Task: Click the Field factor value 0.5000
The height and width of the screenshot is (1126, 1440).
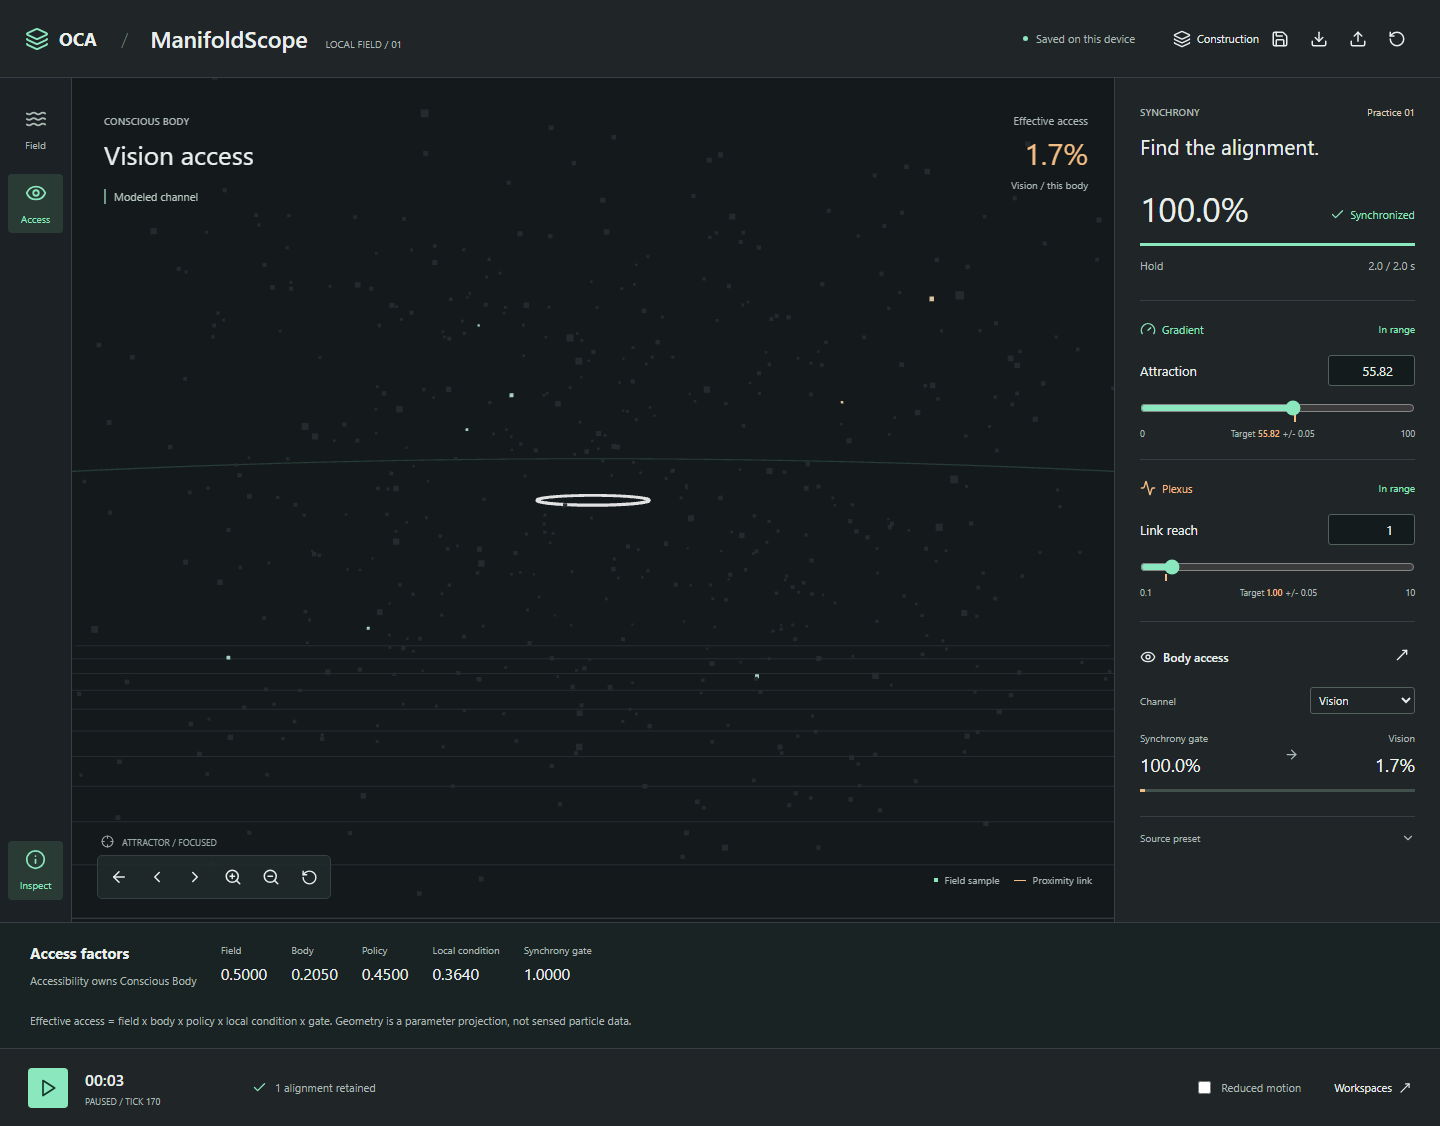Action: point(244,975)
